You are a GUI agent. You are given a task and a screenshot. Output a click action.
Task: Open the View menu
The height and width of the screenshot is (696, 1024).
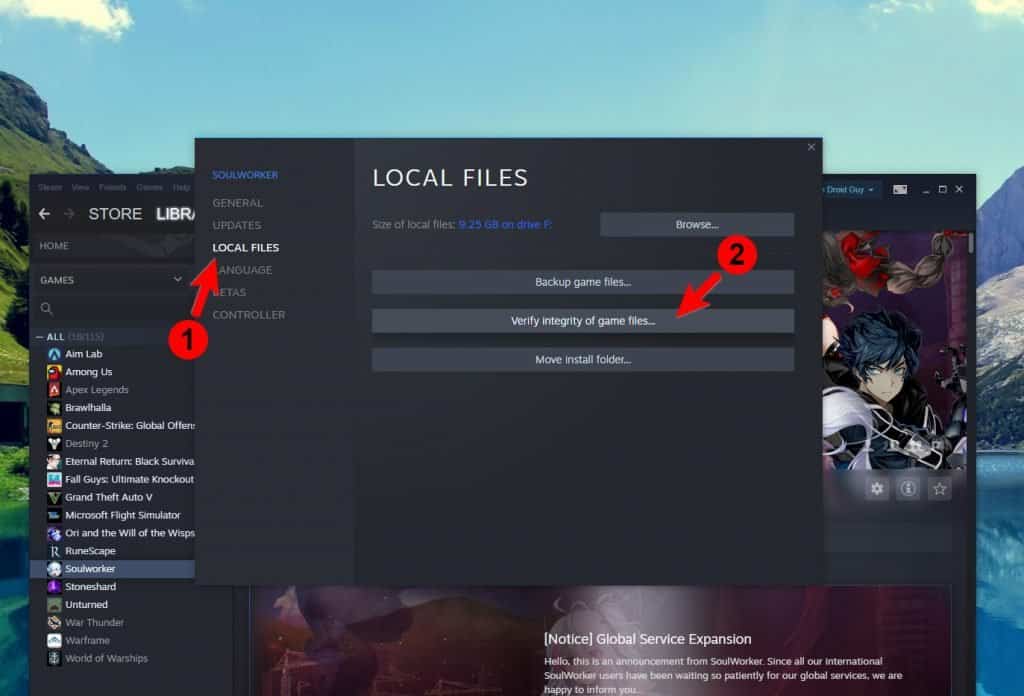tap(80, 187)
